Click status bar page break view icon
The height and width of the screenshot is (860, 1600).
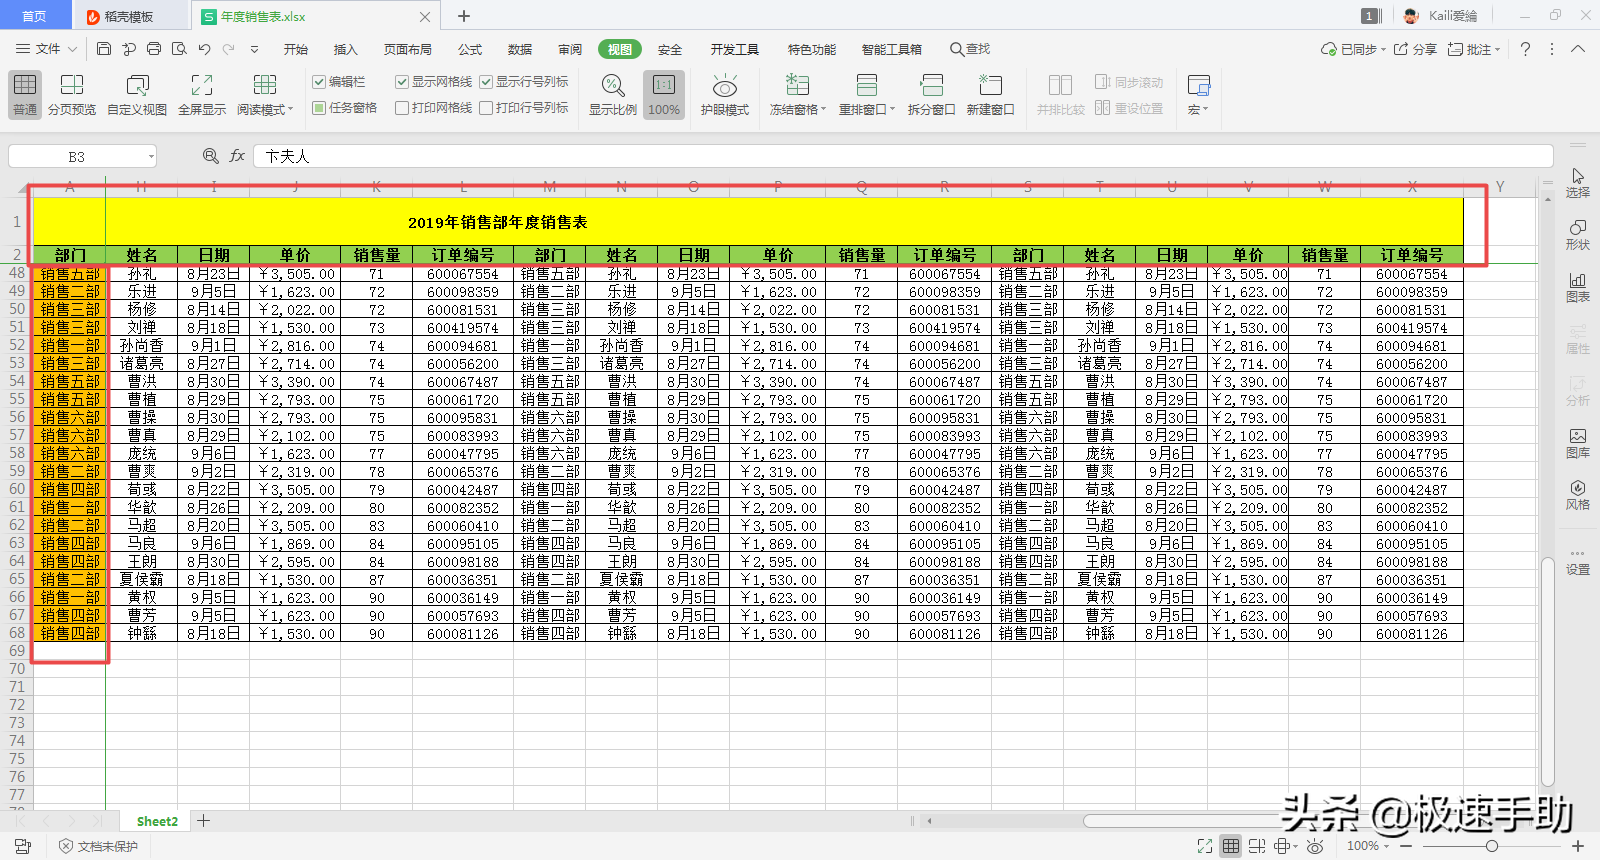pos(1257,846)
